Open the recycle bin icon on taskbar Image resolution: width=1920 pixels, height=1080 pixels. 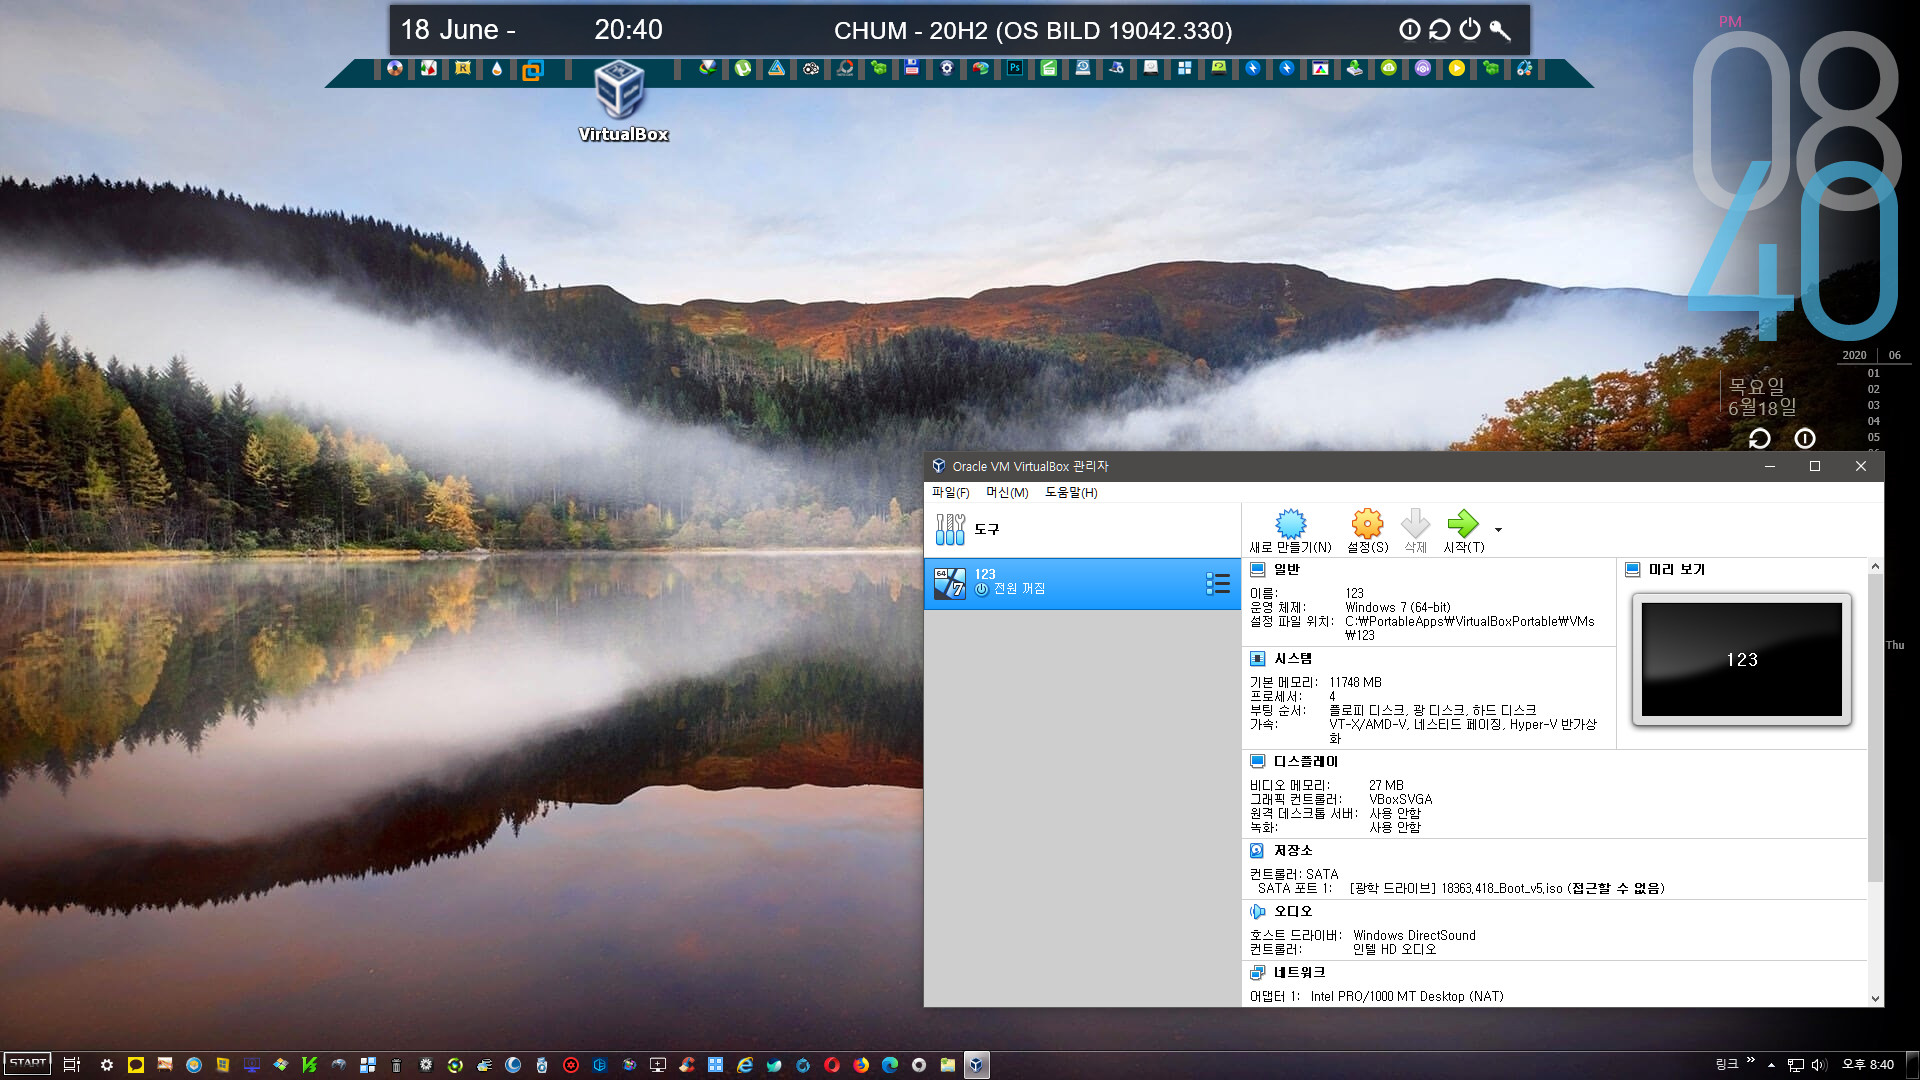coord(396,1065)
